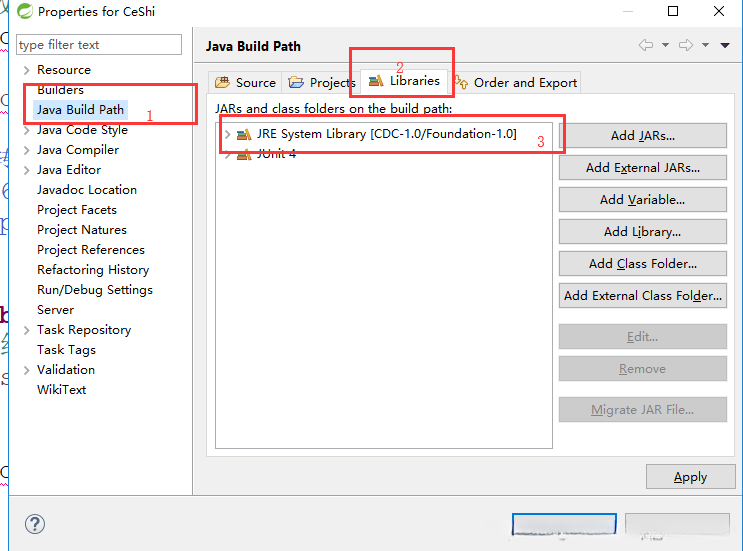Expand the JUnit 4 library node
The width and height of the screenshot is (743, 551).
pos(227,155)
